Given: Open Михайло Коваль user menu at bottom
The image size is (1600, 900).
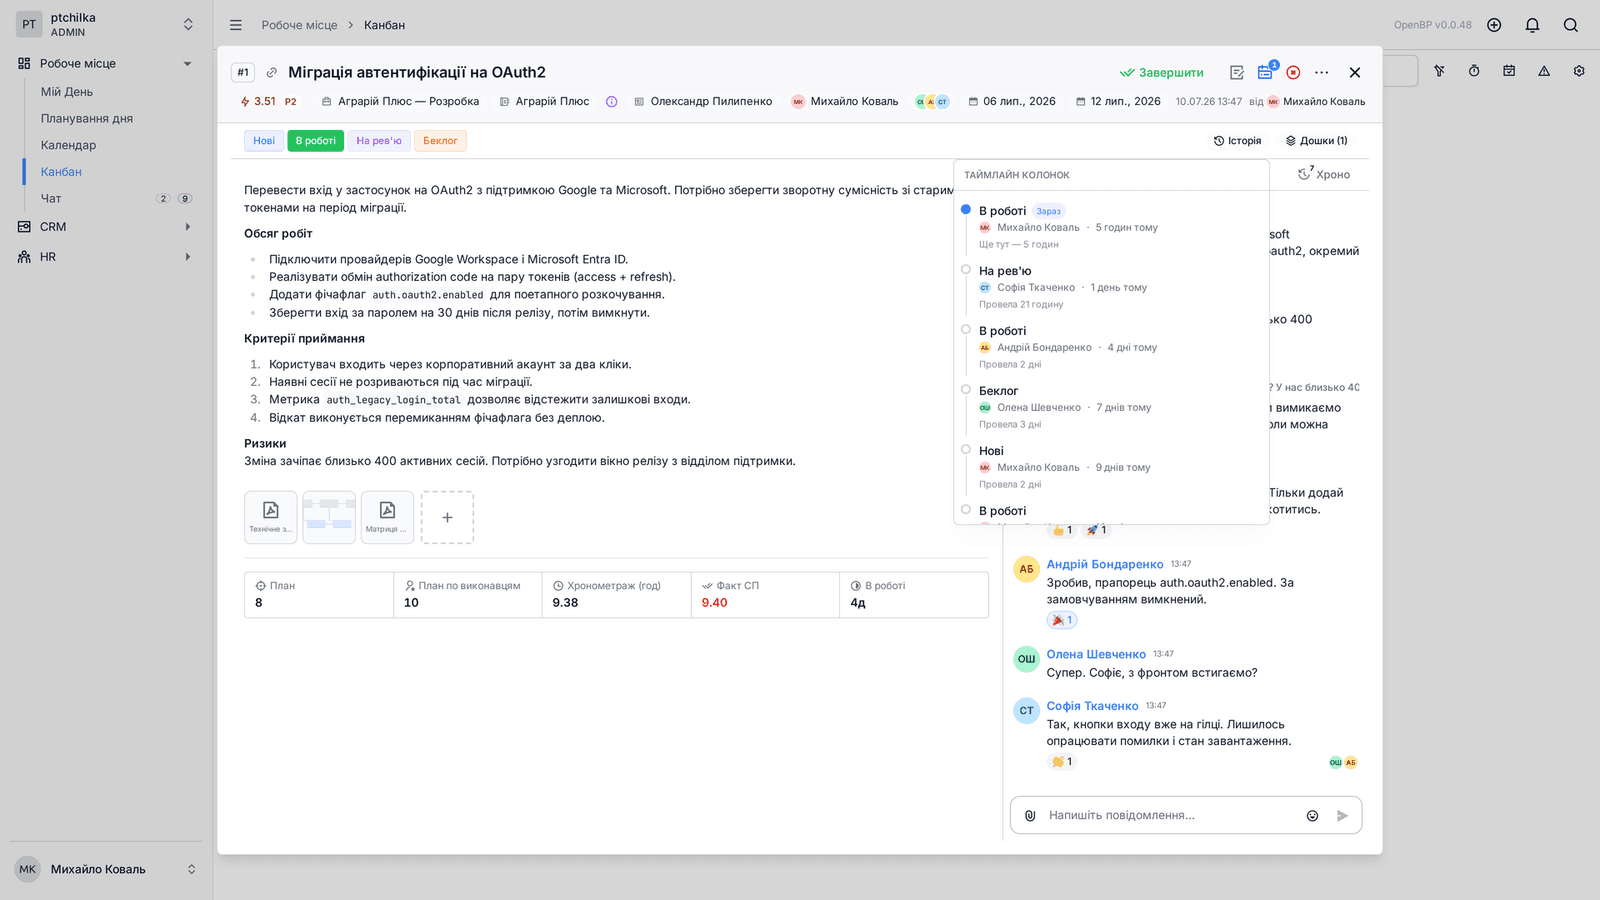Looking at the screenshot, I should tap(106, 869).
